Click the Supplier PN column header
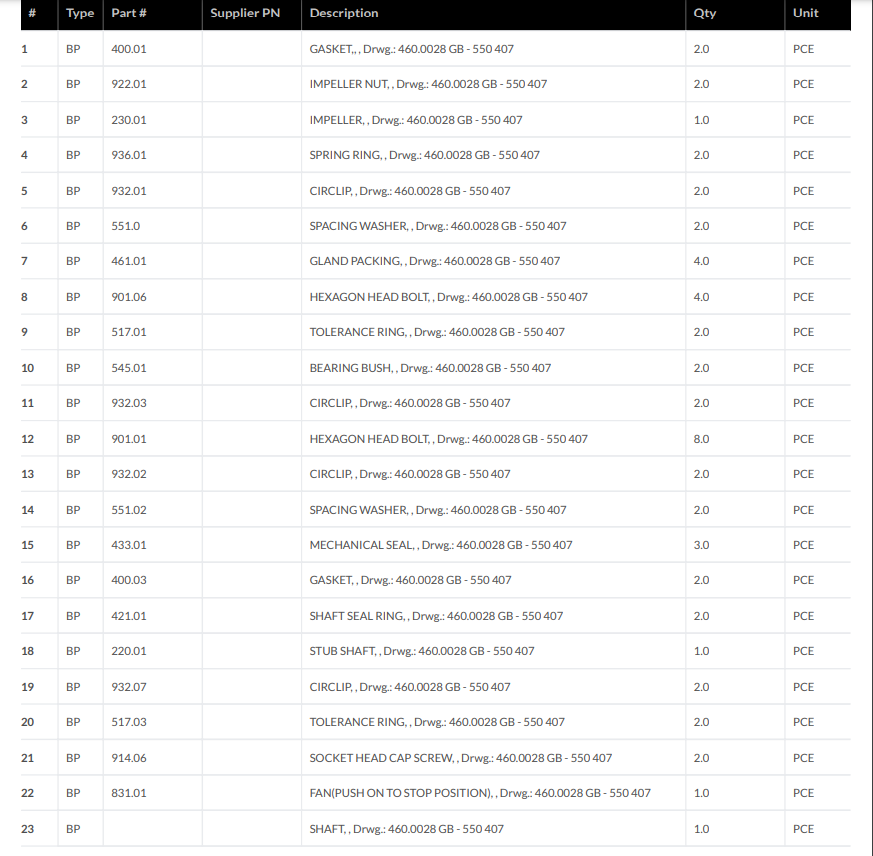873x856 pixels. [245, 14]
